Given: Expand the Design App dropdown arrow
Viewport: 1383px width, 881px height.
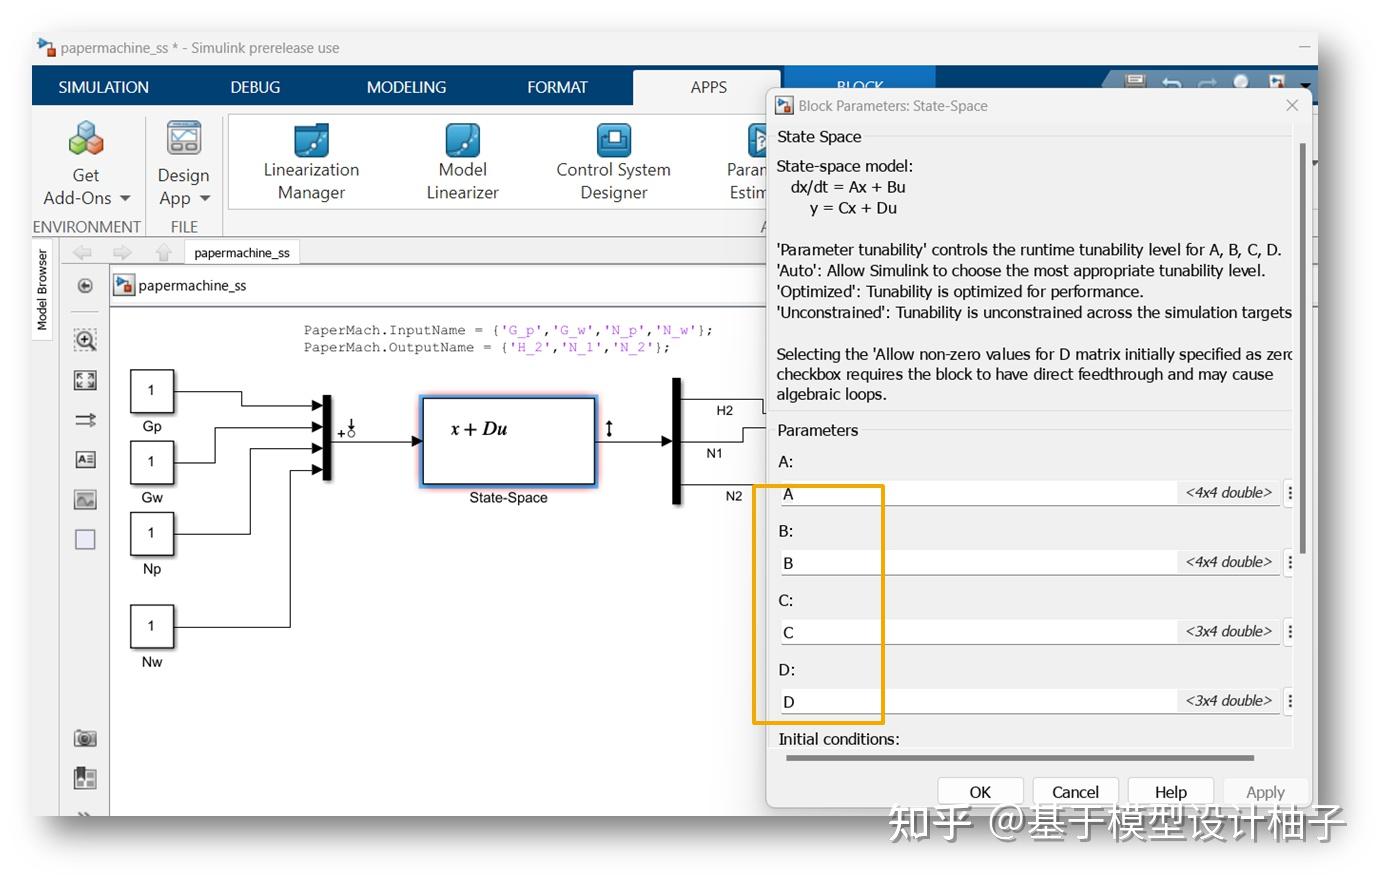Looking at the screenshot, I should [207, 198].
